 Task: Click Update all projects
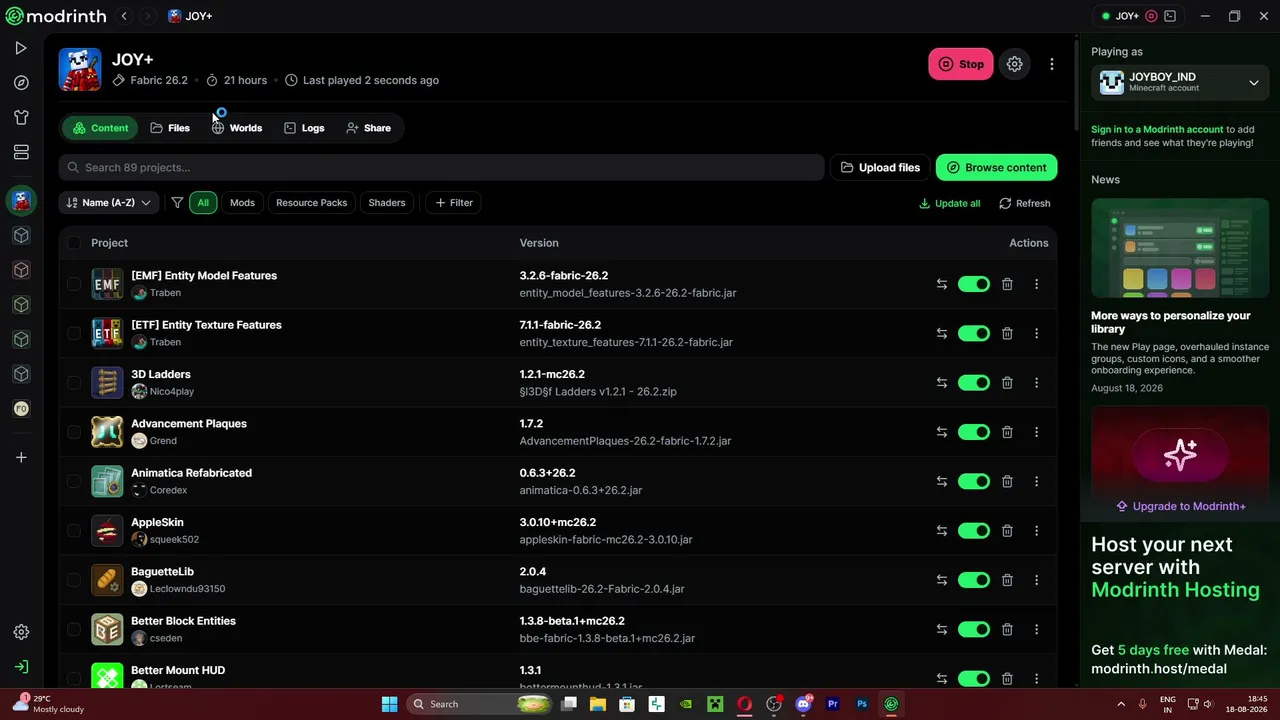(x=949, y=203)
